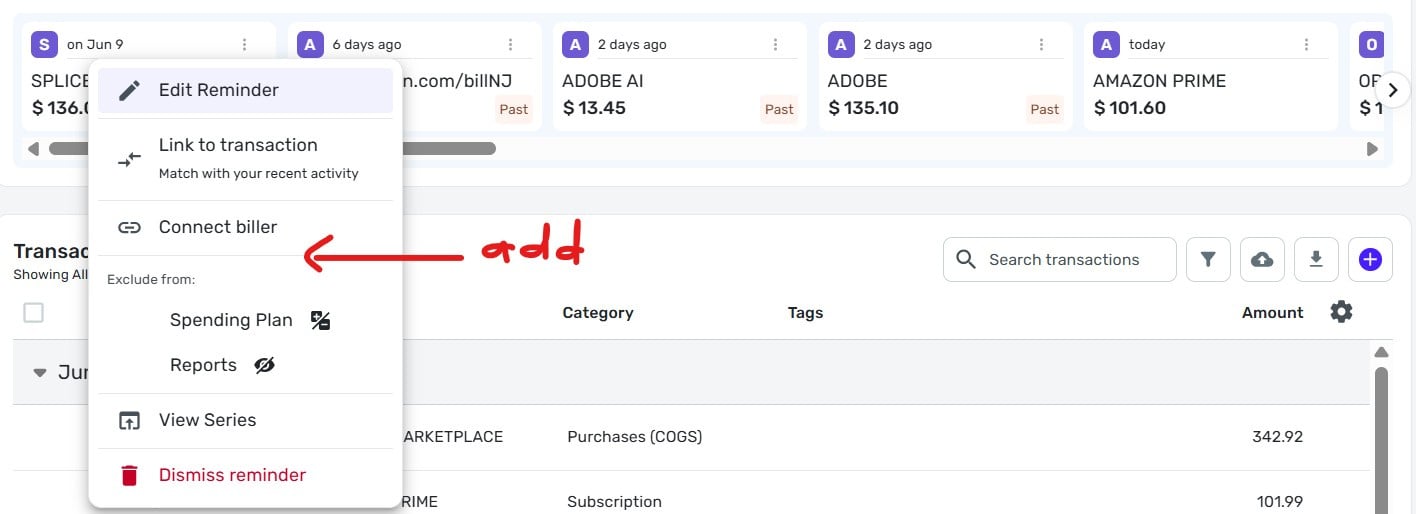Click the download transactions icon

(x=1316, y=260)
